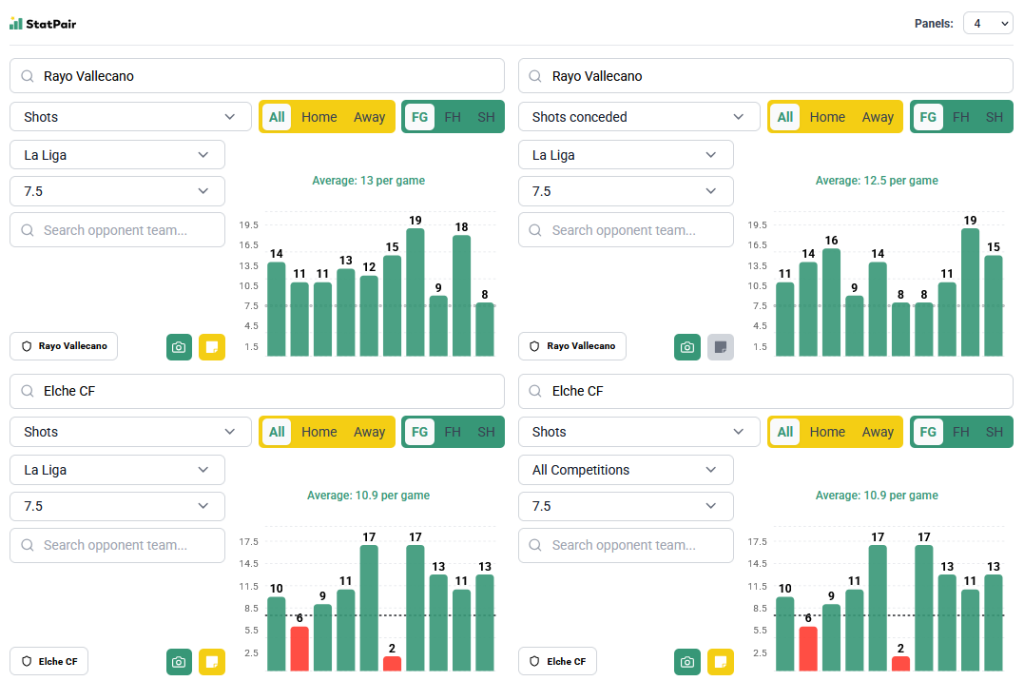The height and width of the screenshot is (681, 1024).
Task: Select FH tab in Shots conceded panel
Action: coord(960,117)
